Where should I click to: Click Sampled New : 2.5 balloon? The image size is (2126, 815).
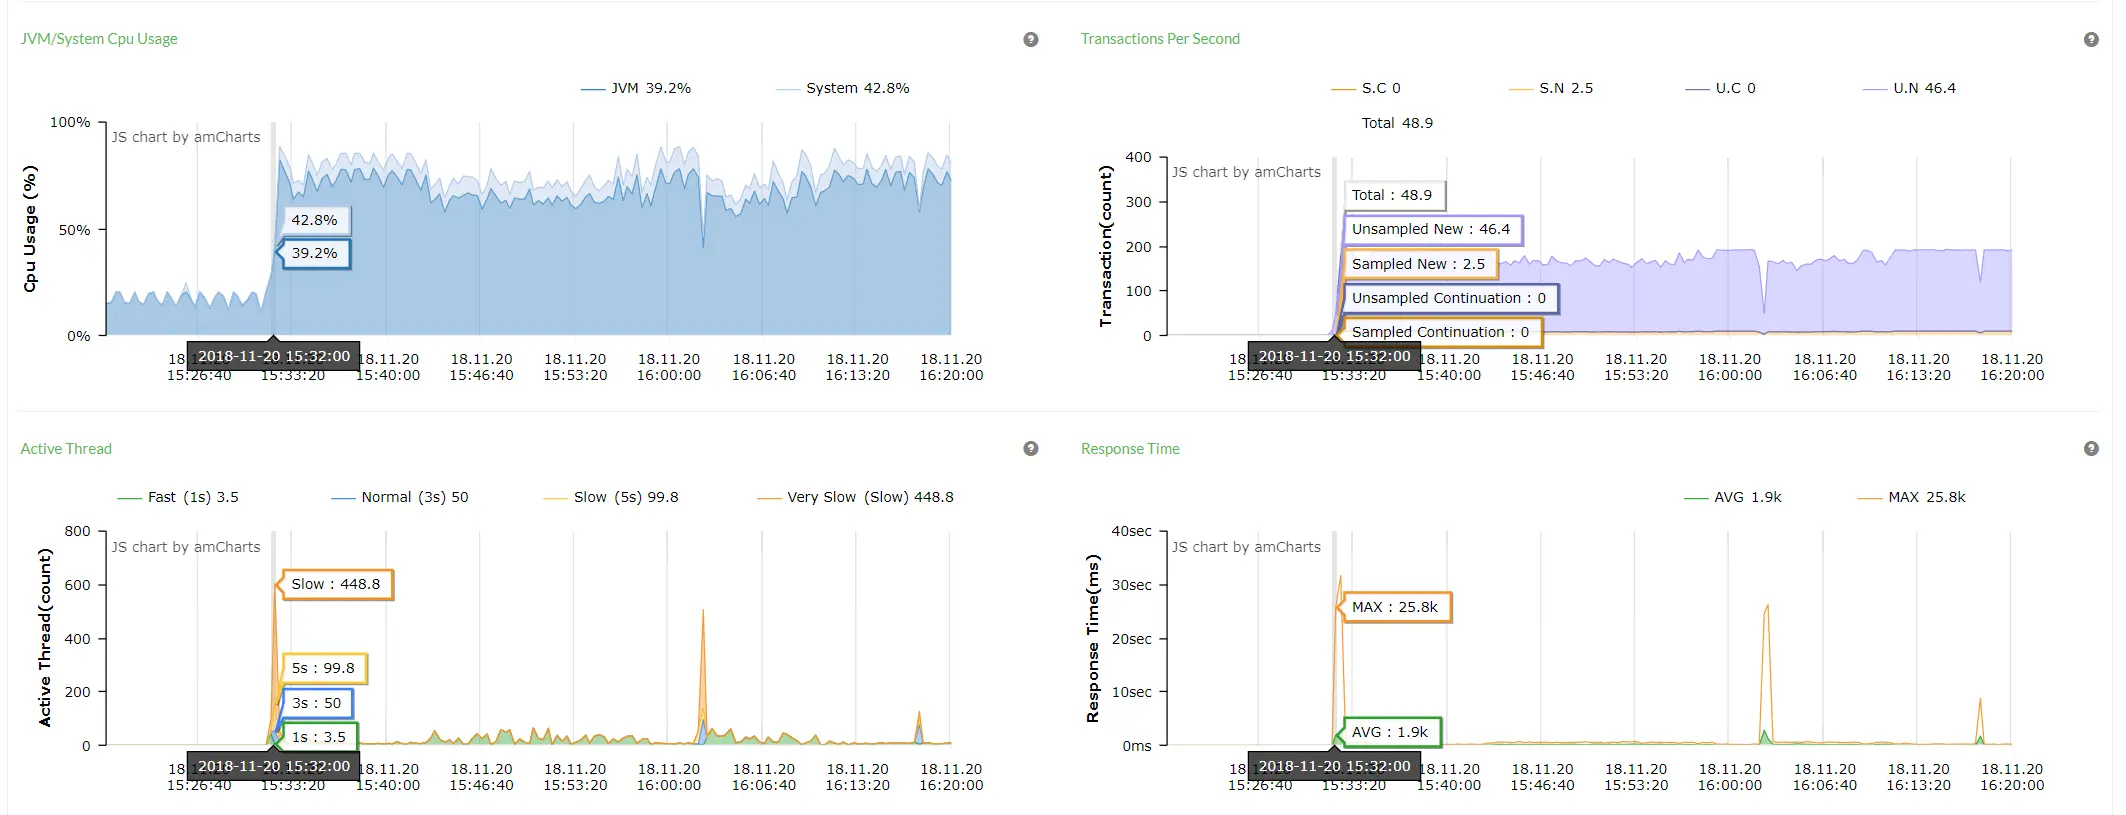(1419, 264)
